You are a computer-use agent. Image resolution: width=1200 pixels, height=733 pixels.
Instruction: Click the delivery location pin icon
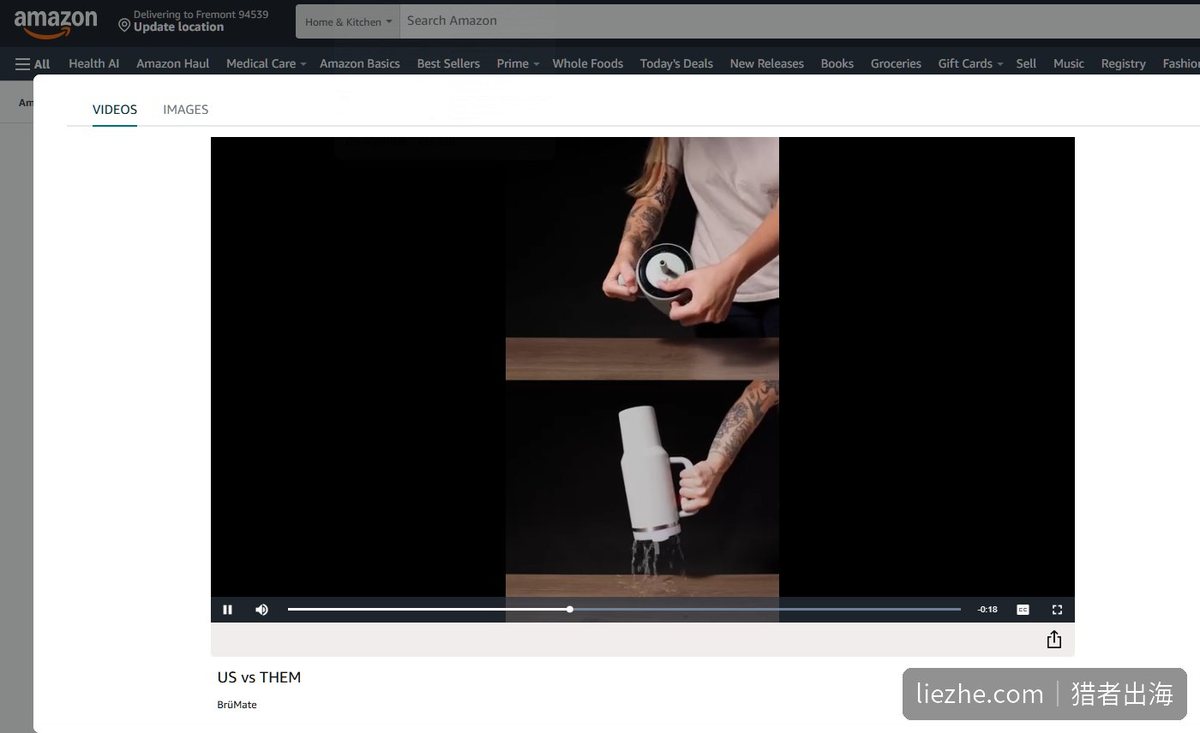coord(125,25)
